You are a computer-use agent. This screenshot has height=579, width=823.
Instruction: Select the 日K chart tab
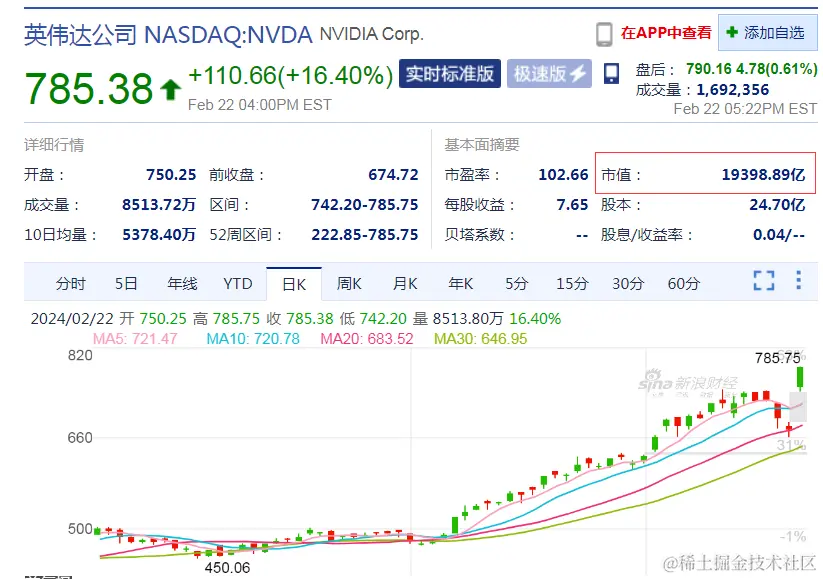coord(294,284)
